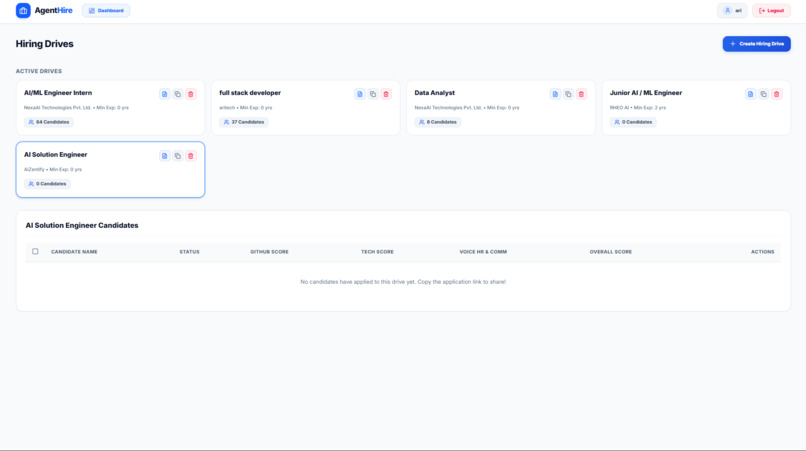View details document icon for Junior AI / ML Engineer

pos(750,94)
